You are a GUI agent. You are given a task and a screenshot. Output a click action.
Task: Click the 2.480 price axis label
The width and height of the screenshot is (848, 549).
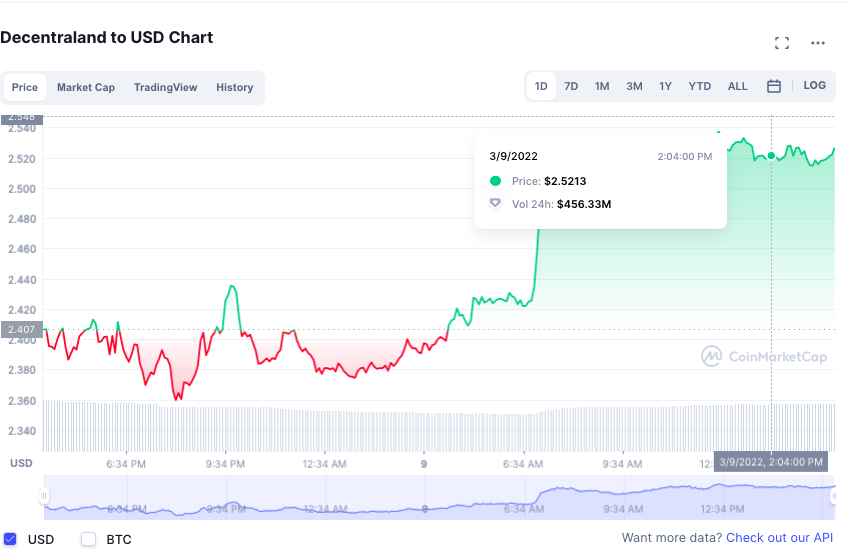pos(22,219)
